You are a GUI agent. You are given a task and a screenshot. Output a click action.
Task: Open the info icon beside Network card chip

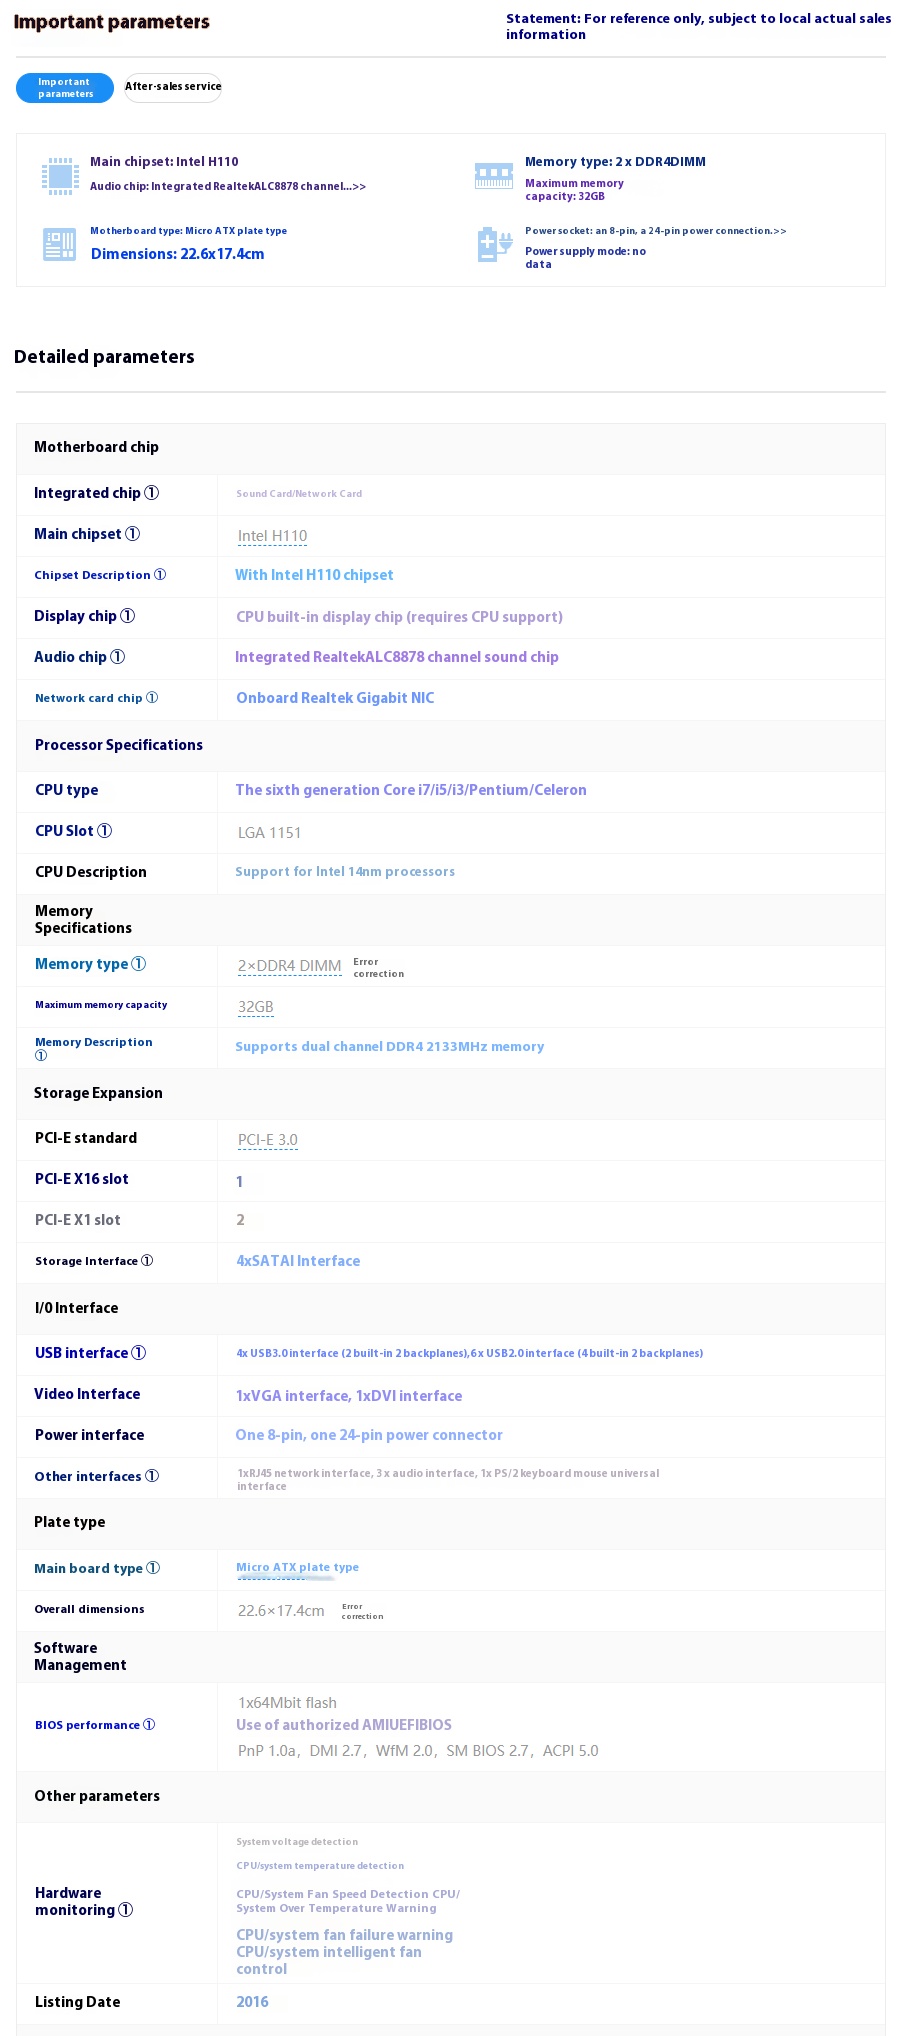152,698
